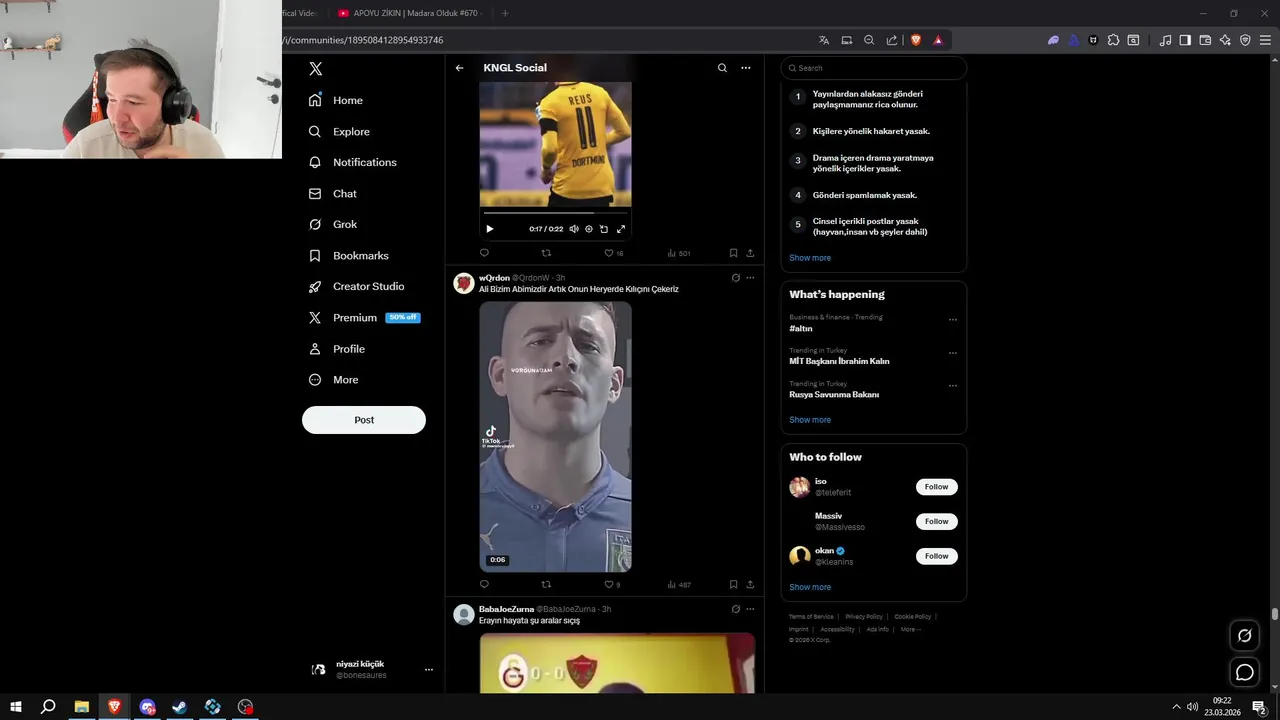The image size is (1280, 720).
Task: Open Grok actions on wQrdon's post
Action: [735, 278]
